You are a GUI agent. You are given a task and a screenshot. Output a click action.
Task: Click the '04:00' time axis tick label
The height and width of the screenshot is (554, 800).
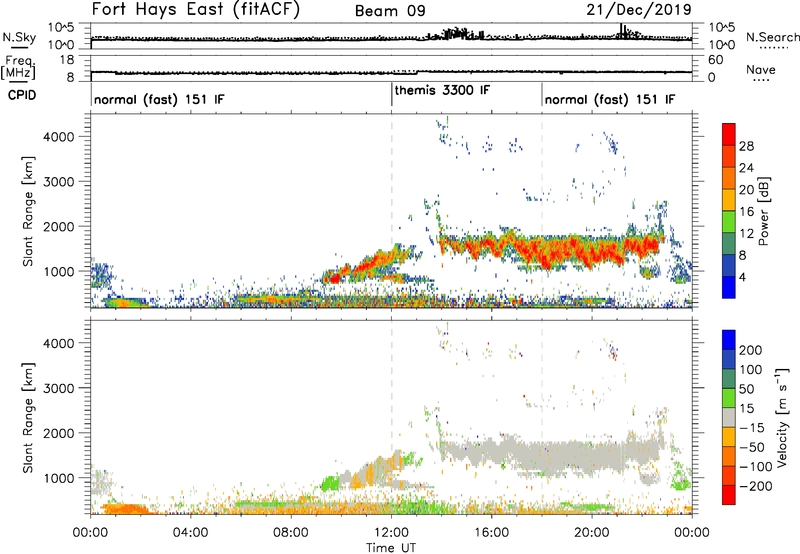[x=190, y=533]
